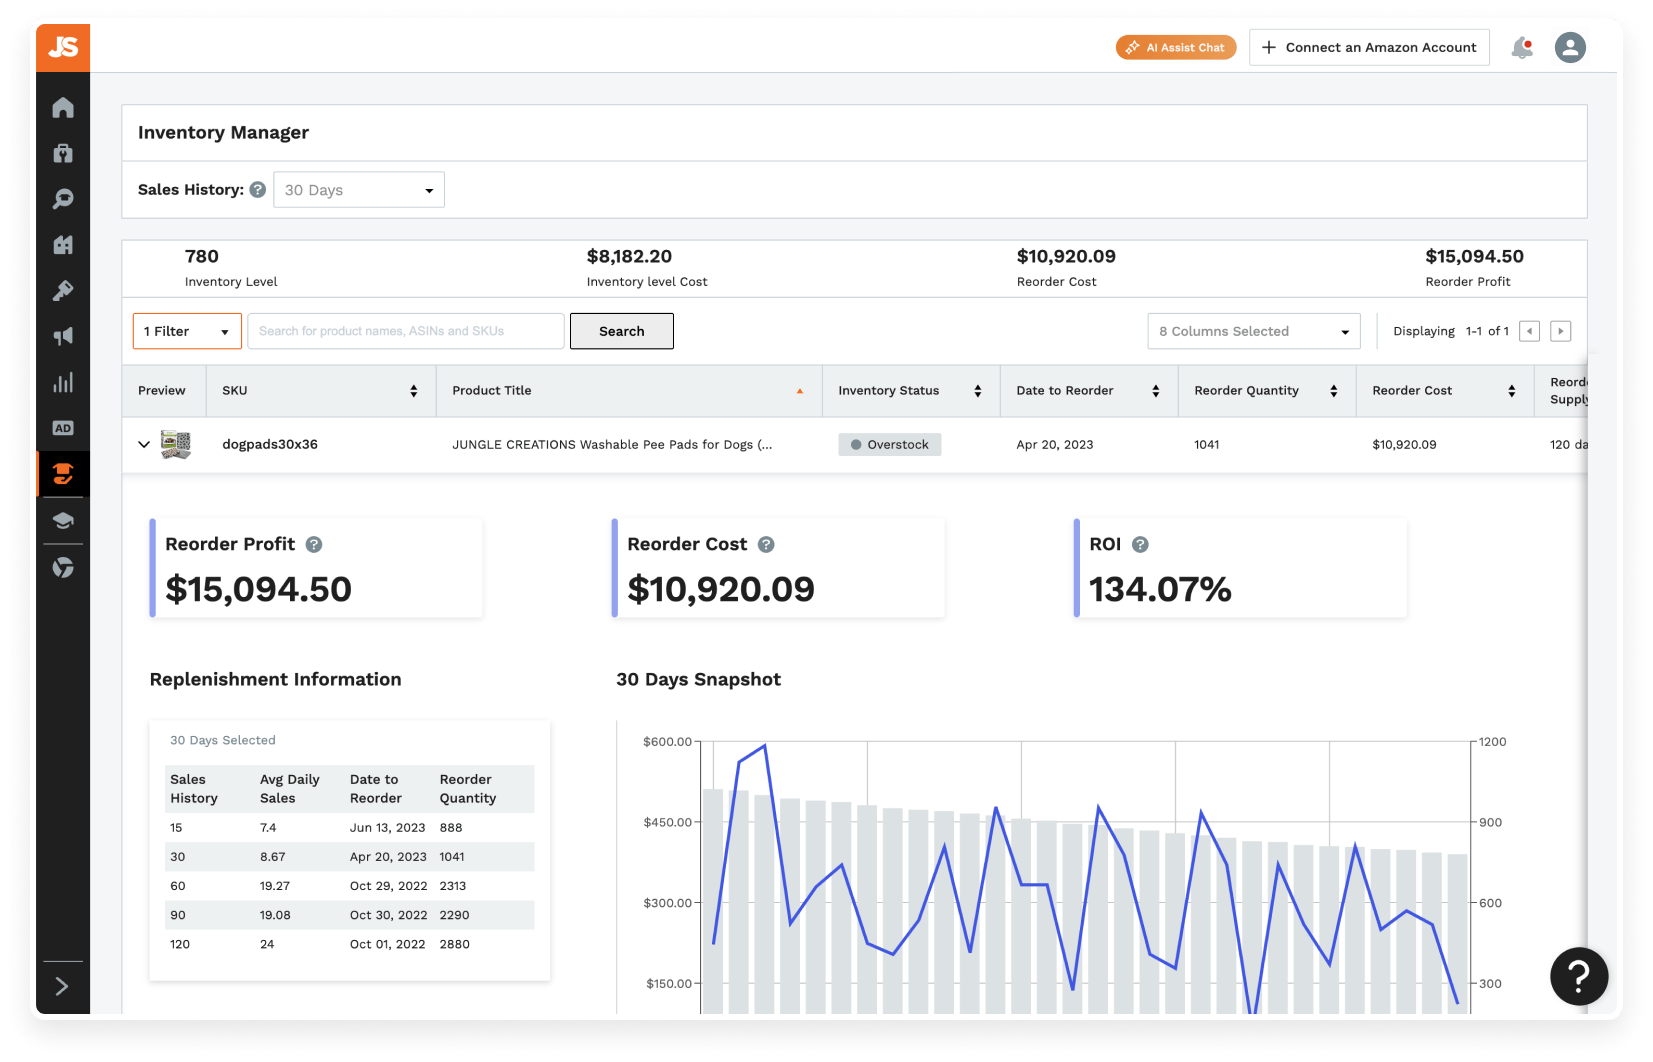Viewport: 1653px width, 1062px height.
Task: Click the dogpads30x36 product thumbnail
Action: (176, 444)
